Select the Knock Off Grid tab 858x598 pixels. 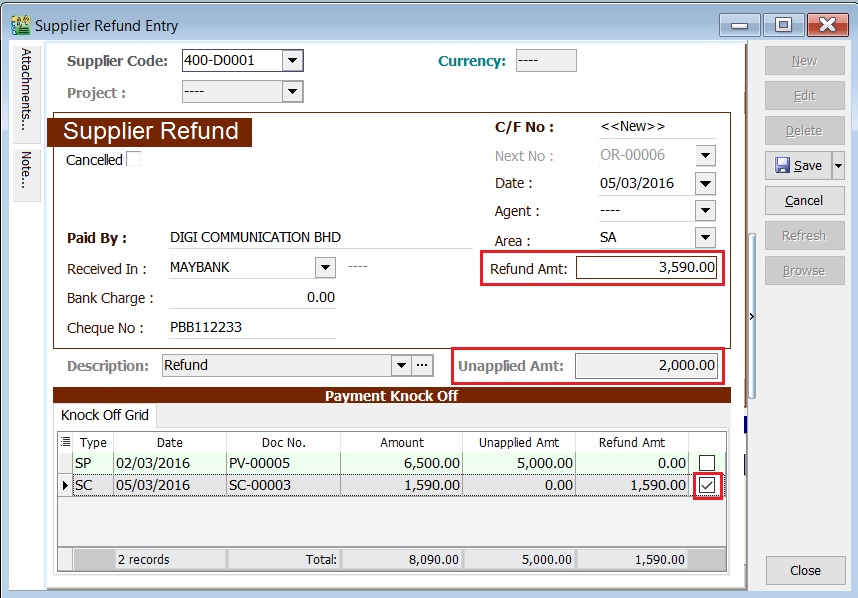(104, 415)
